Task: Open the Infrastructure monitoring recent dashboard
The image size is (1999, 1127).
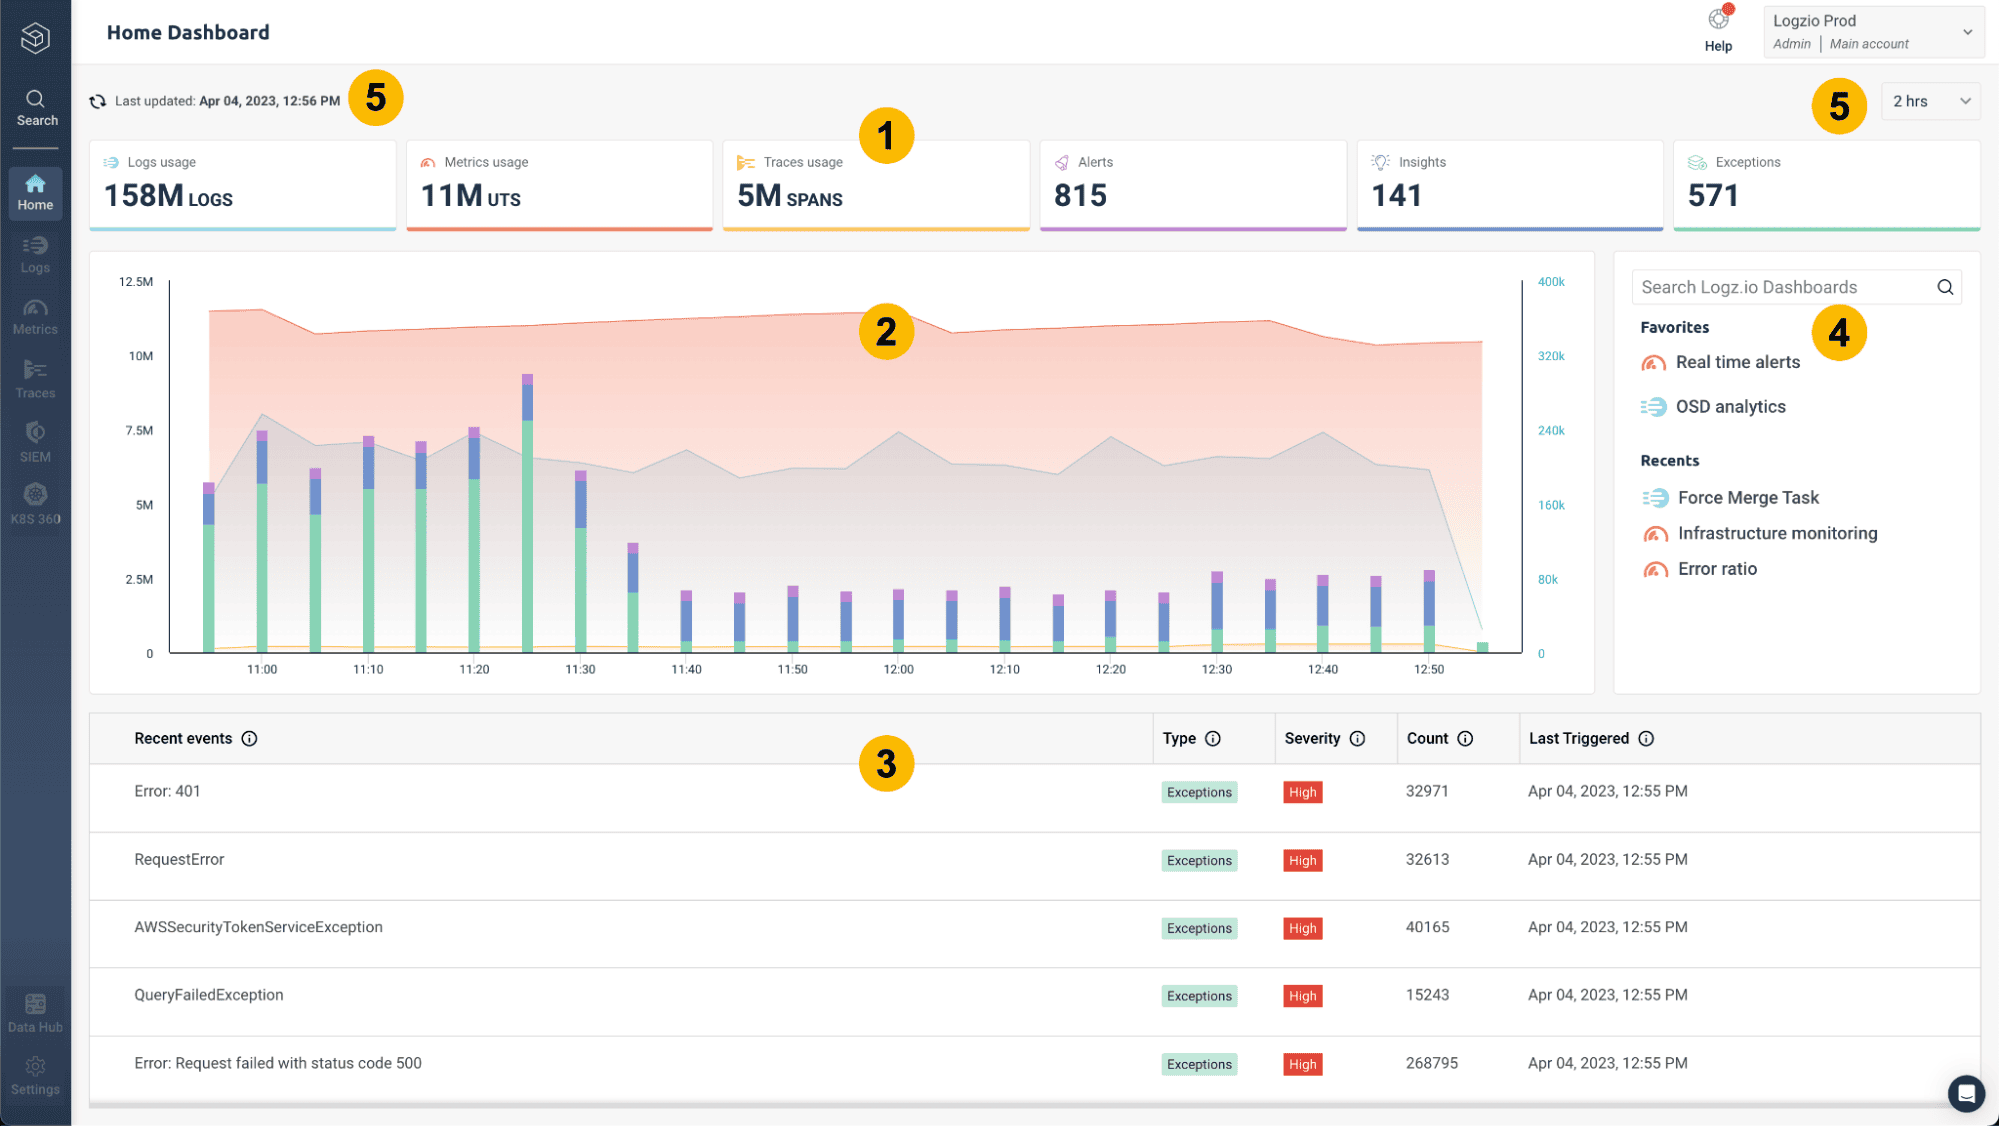Action: (x=1777, y=533)
